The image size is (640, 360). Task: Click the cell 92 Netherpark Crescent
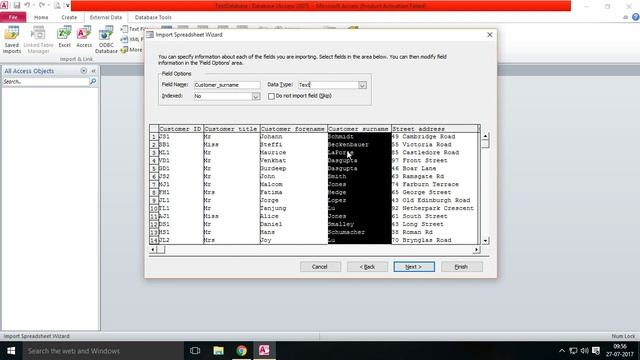click(433, 208)
